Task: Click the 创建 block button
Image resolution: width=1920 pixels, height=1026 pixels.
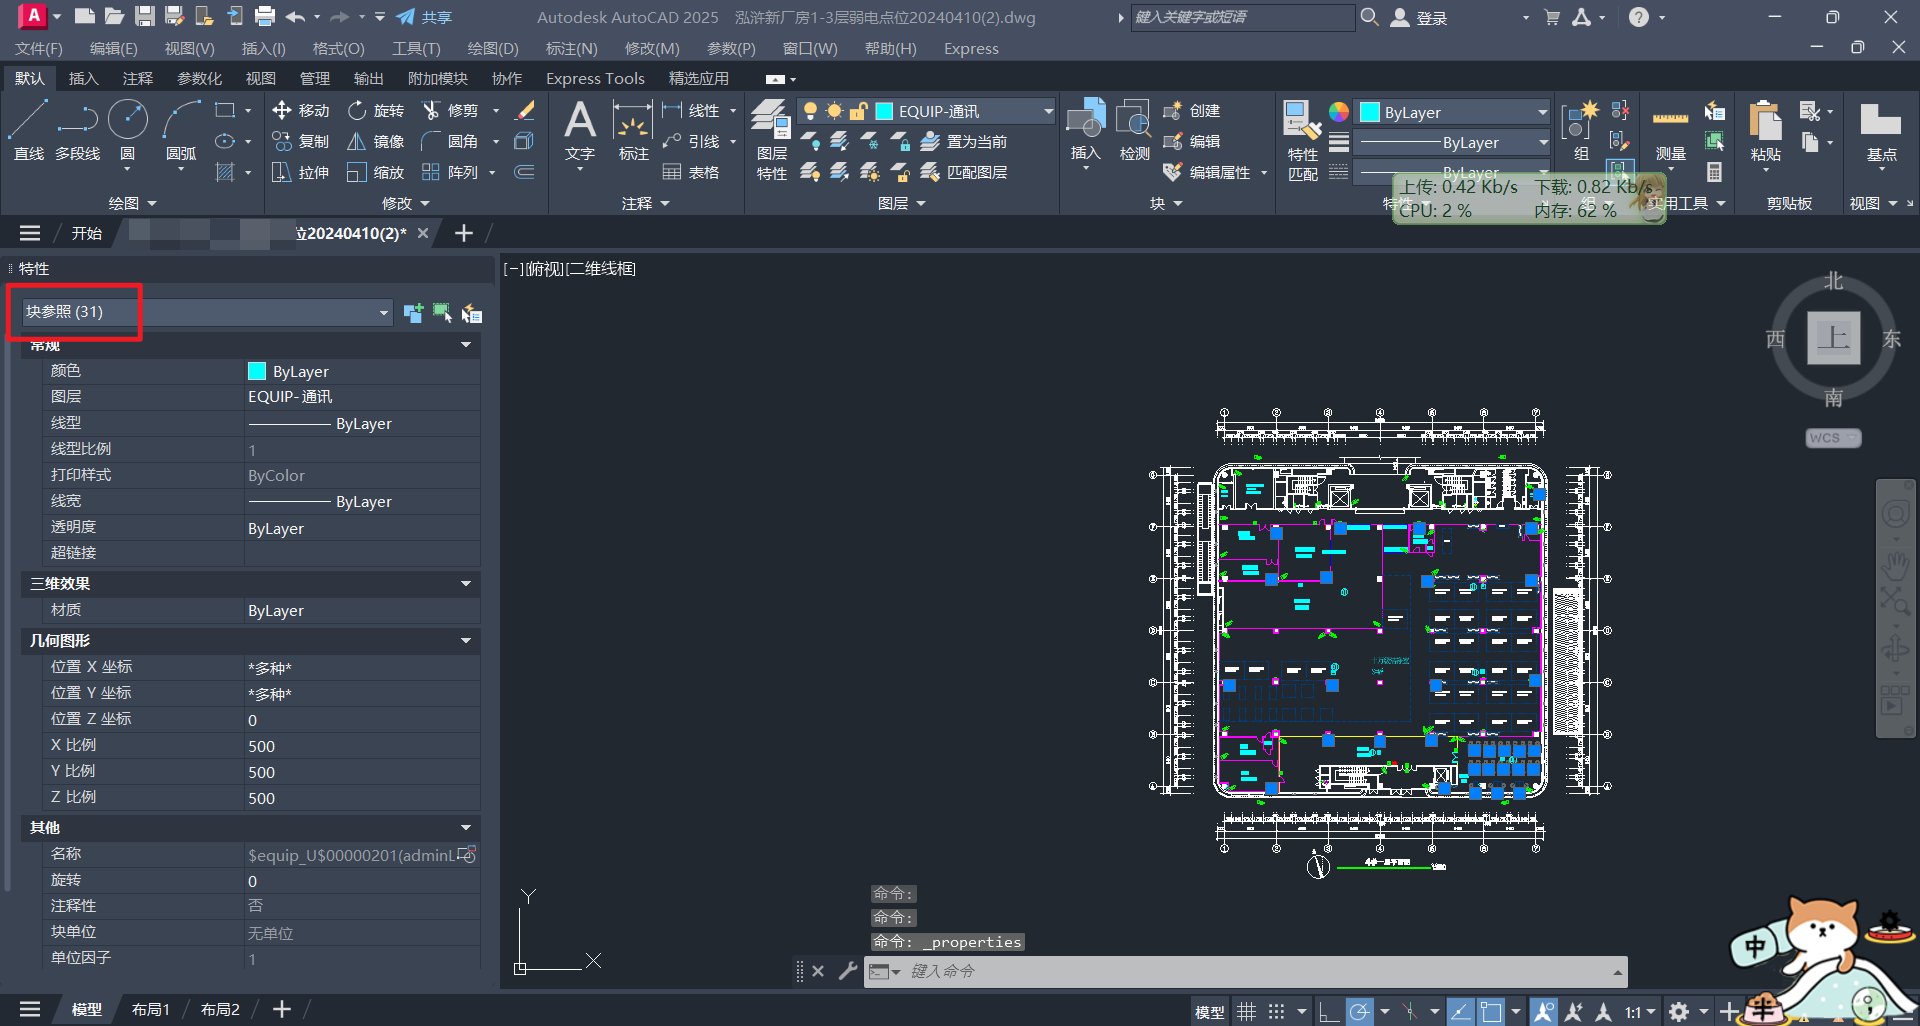Action: pos(1192,110)
